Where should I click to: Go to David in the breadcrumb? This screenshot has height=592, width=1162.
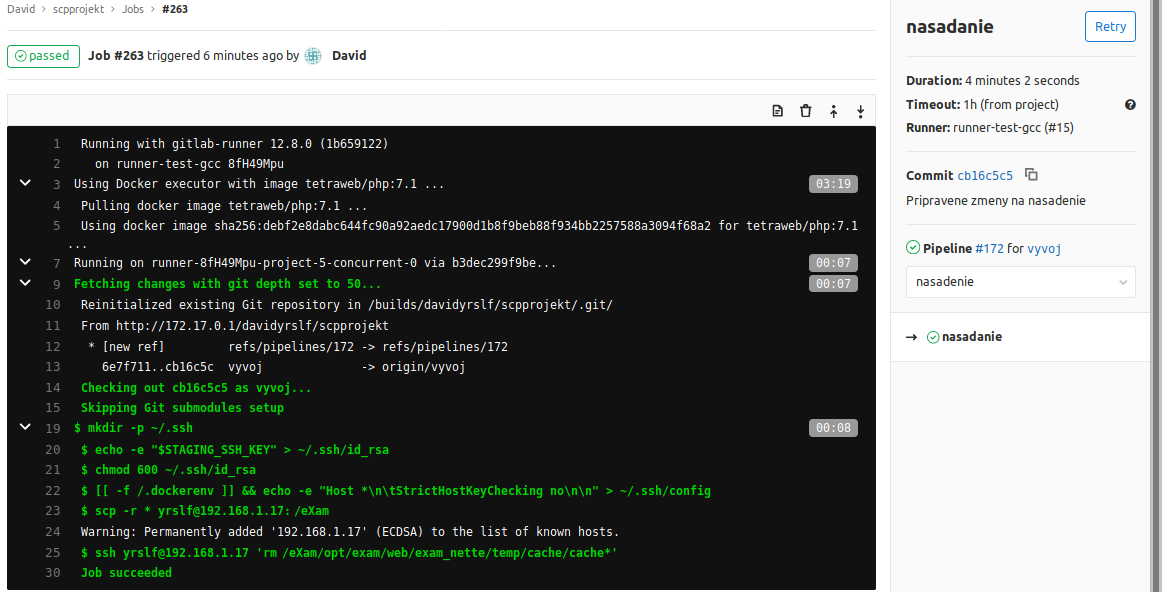[21, 10]
